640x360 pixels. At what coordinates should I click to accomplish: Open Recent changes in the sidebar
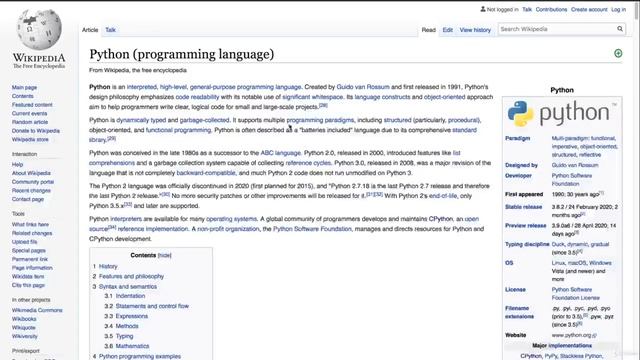(x=31, y=190)
